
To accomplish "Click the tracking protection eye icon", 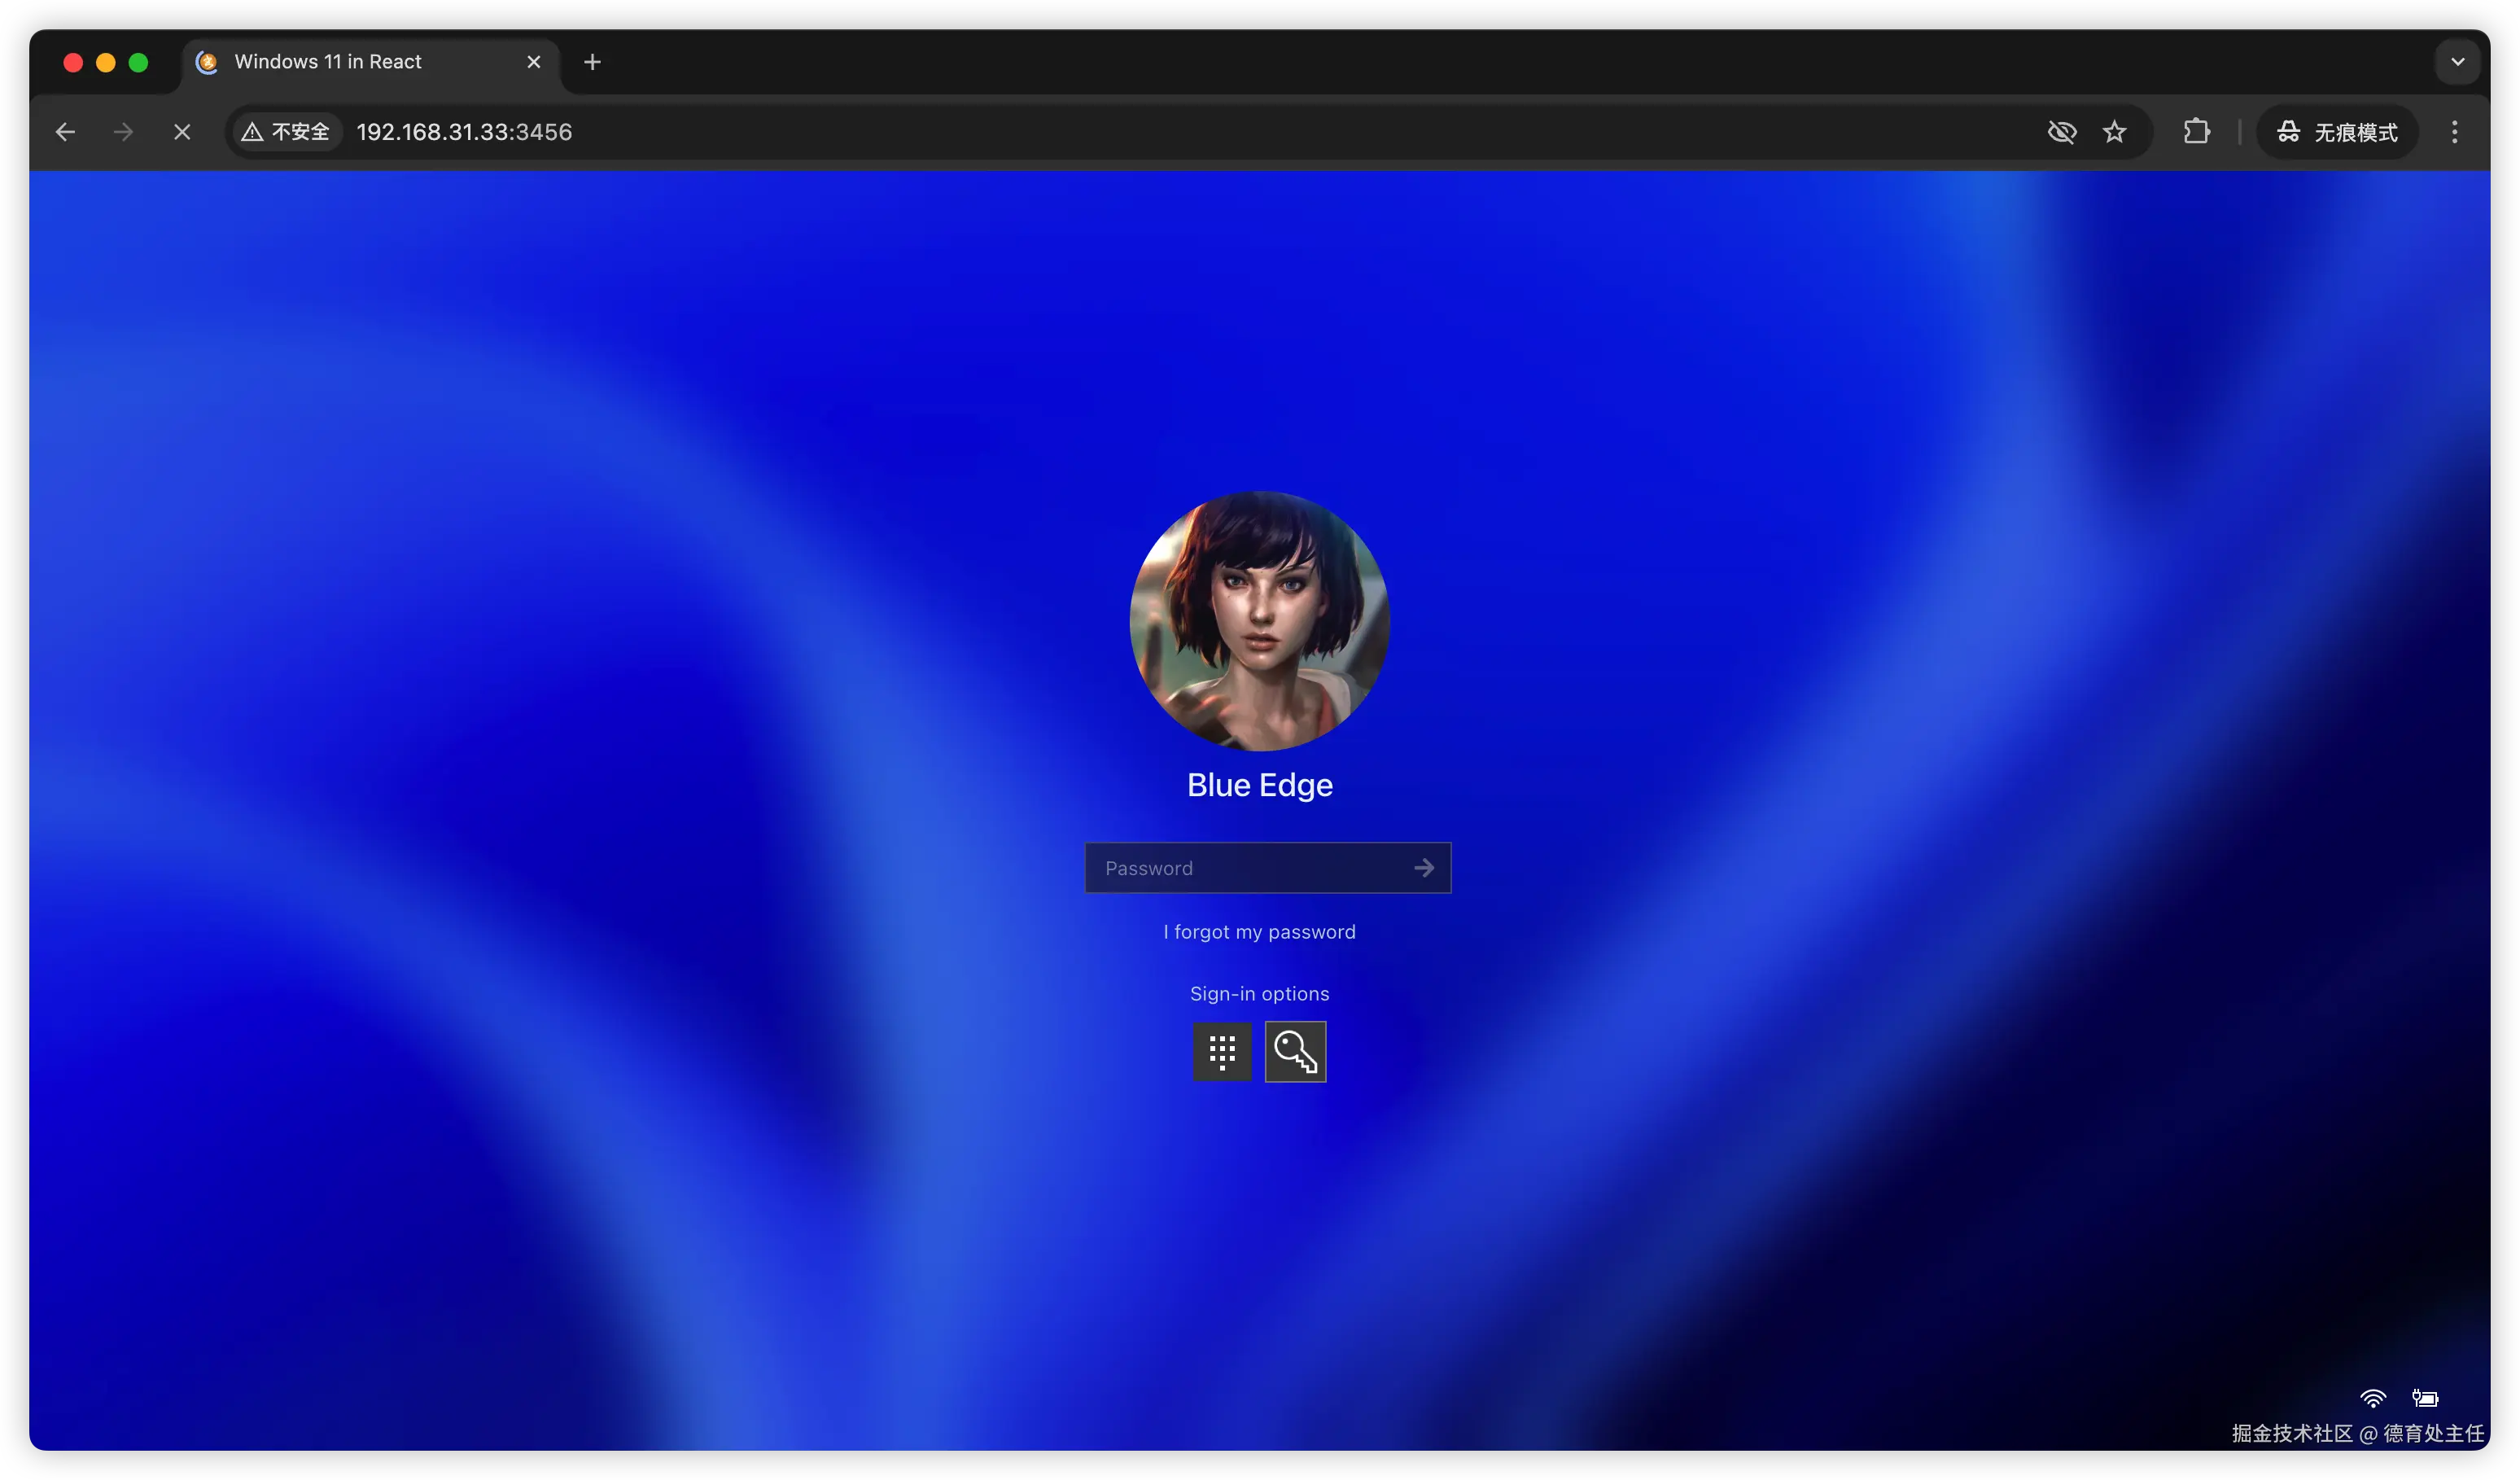I will (x=2061, y=132).
